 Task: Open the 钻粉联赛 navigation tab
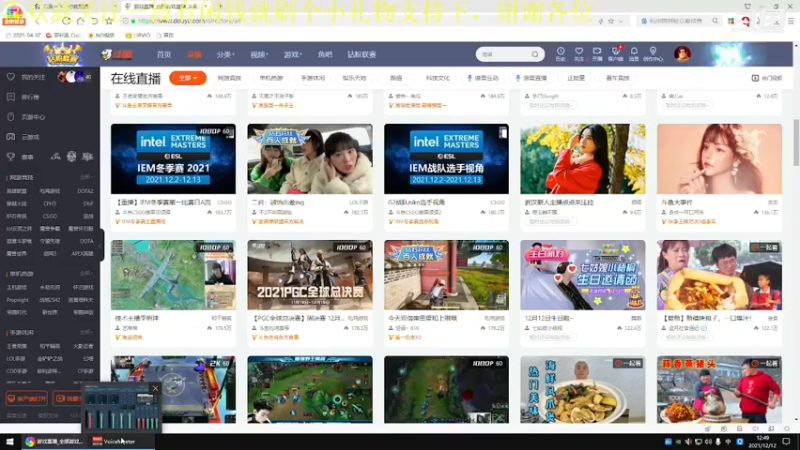click(x=362, y=55)
